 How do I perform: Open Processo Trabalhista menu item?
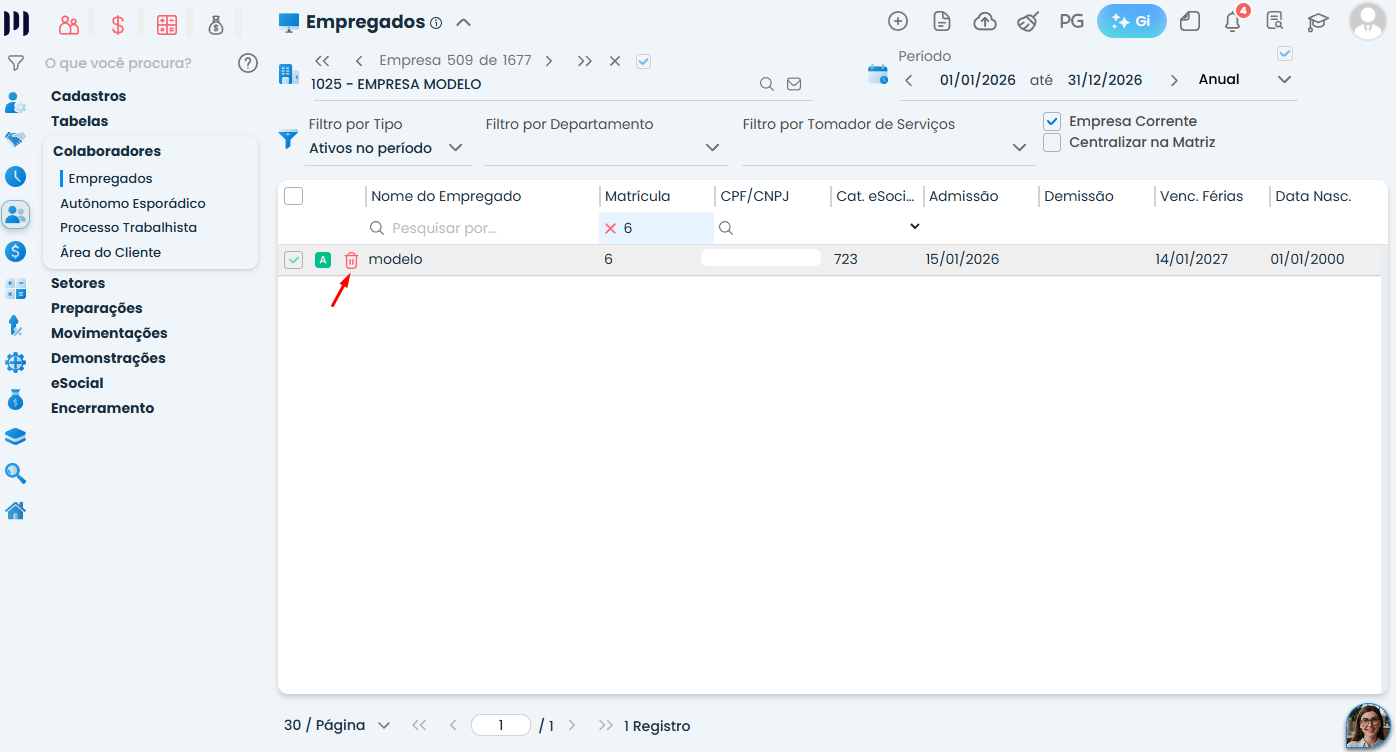(x=128, y=227)
